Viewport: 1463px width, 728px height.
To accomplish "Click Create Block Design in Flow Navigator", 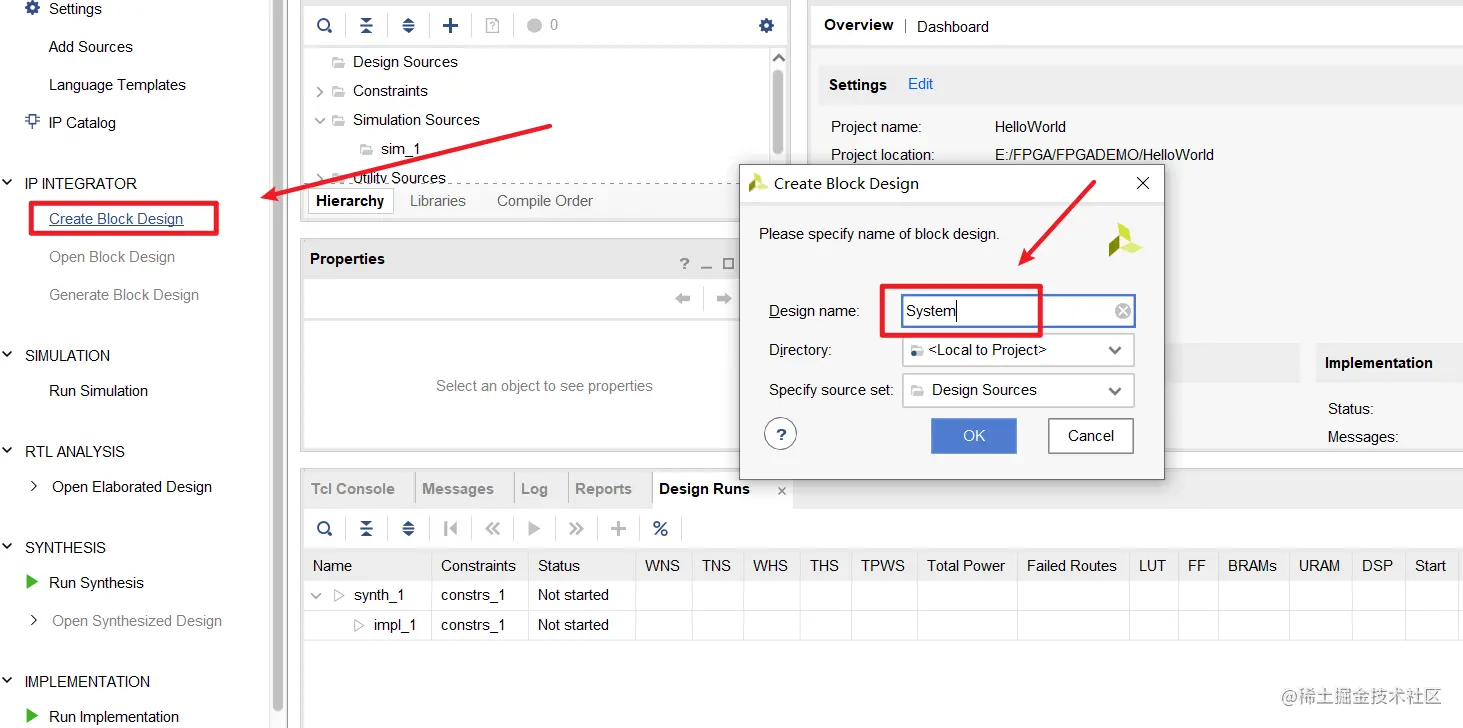I will 116,219.
